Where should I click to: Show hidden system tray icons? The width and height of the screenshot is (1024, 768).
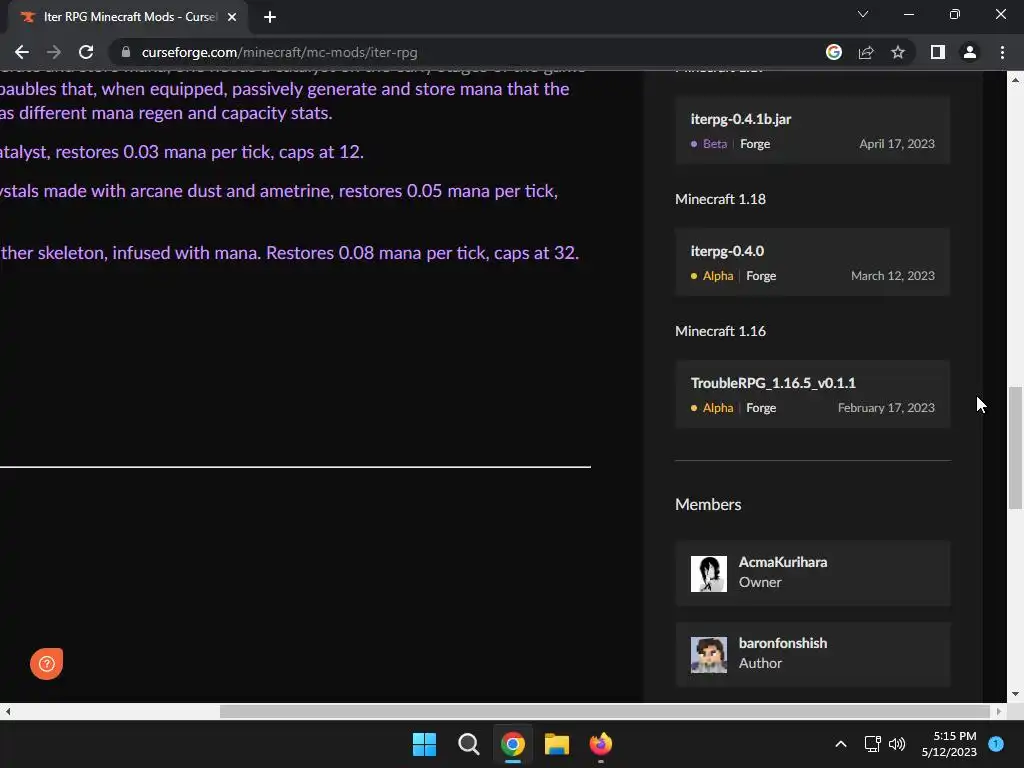click(x=841, y=744)
